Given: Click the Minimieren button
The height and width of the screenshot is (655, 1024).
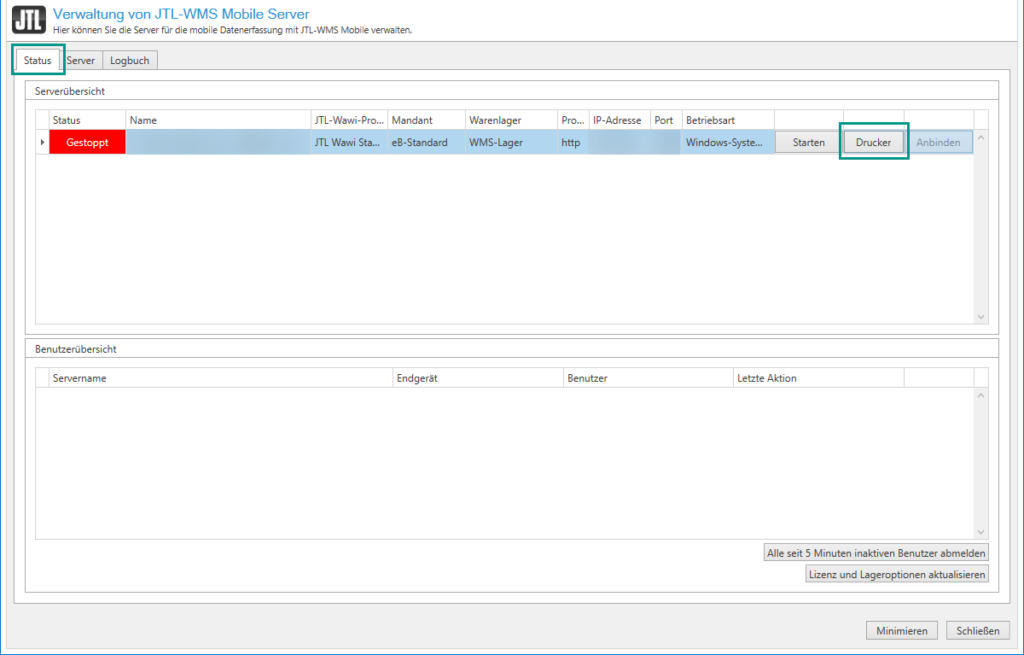Looking at the screenshot, I should [902, 630].
